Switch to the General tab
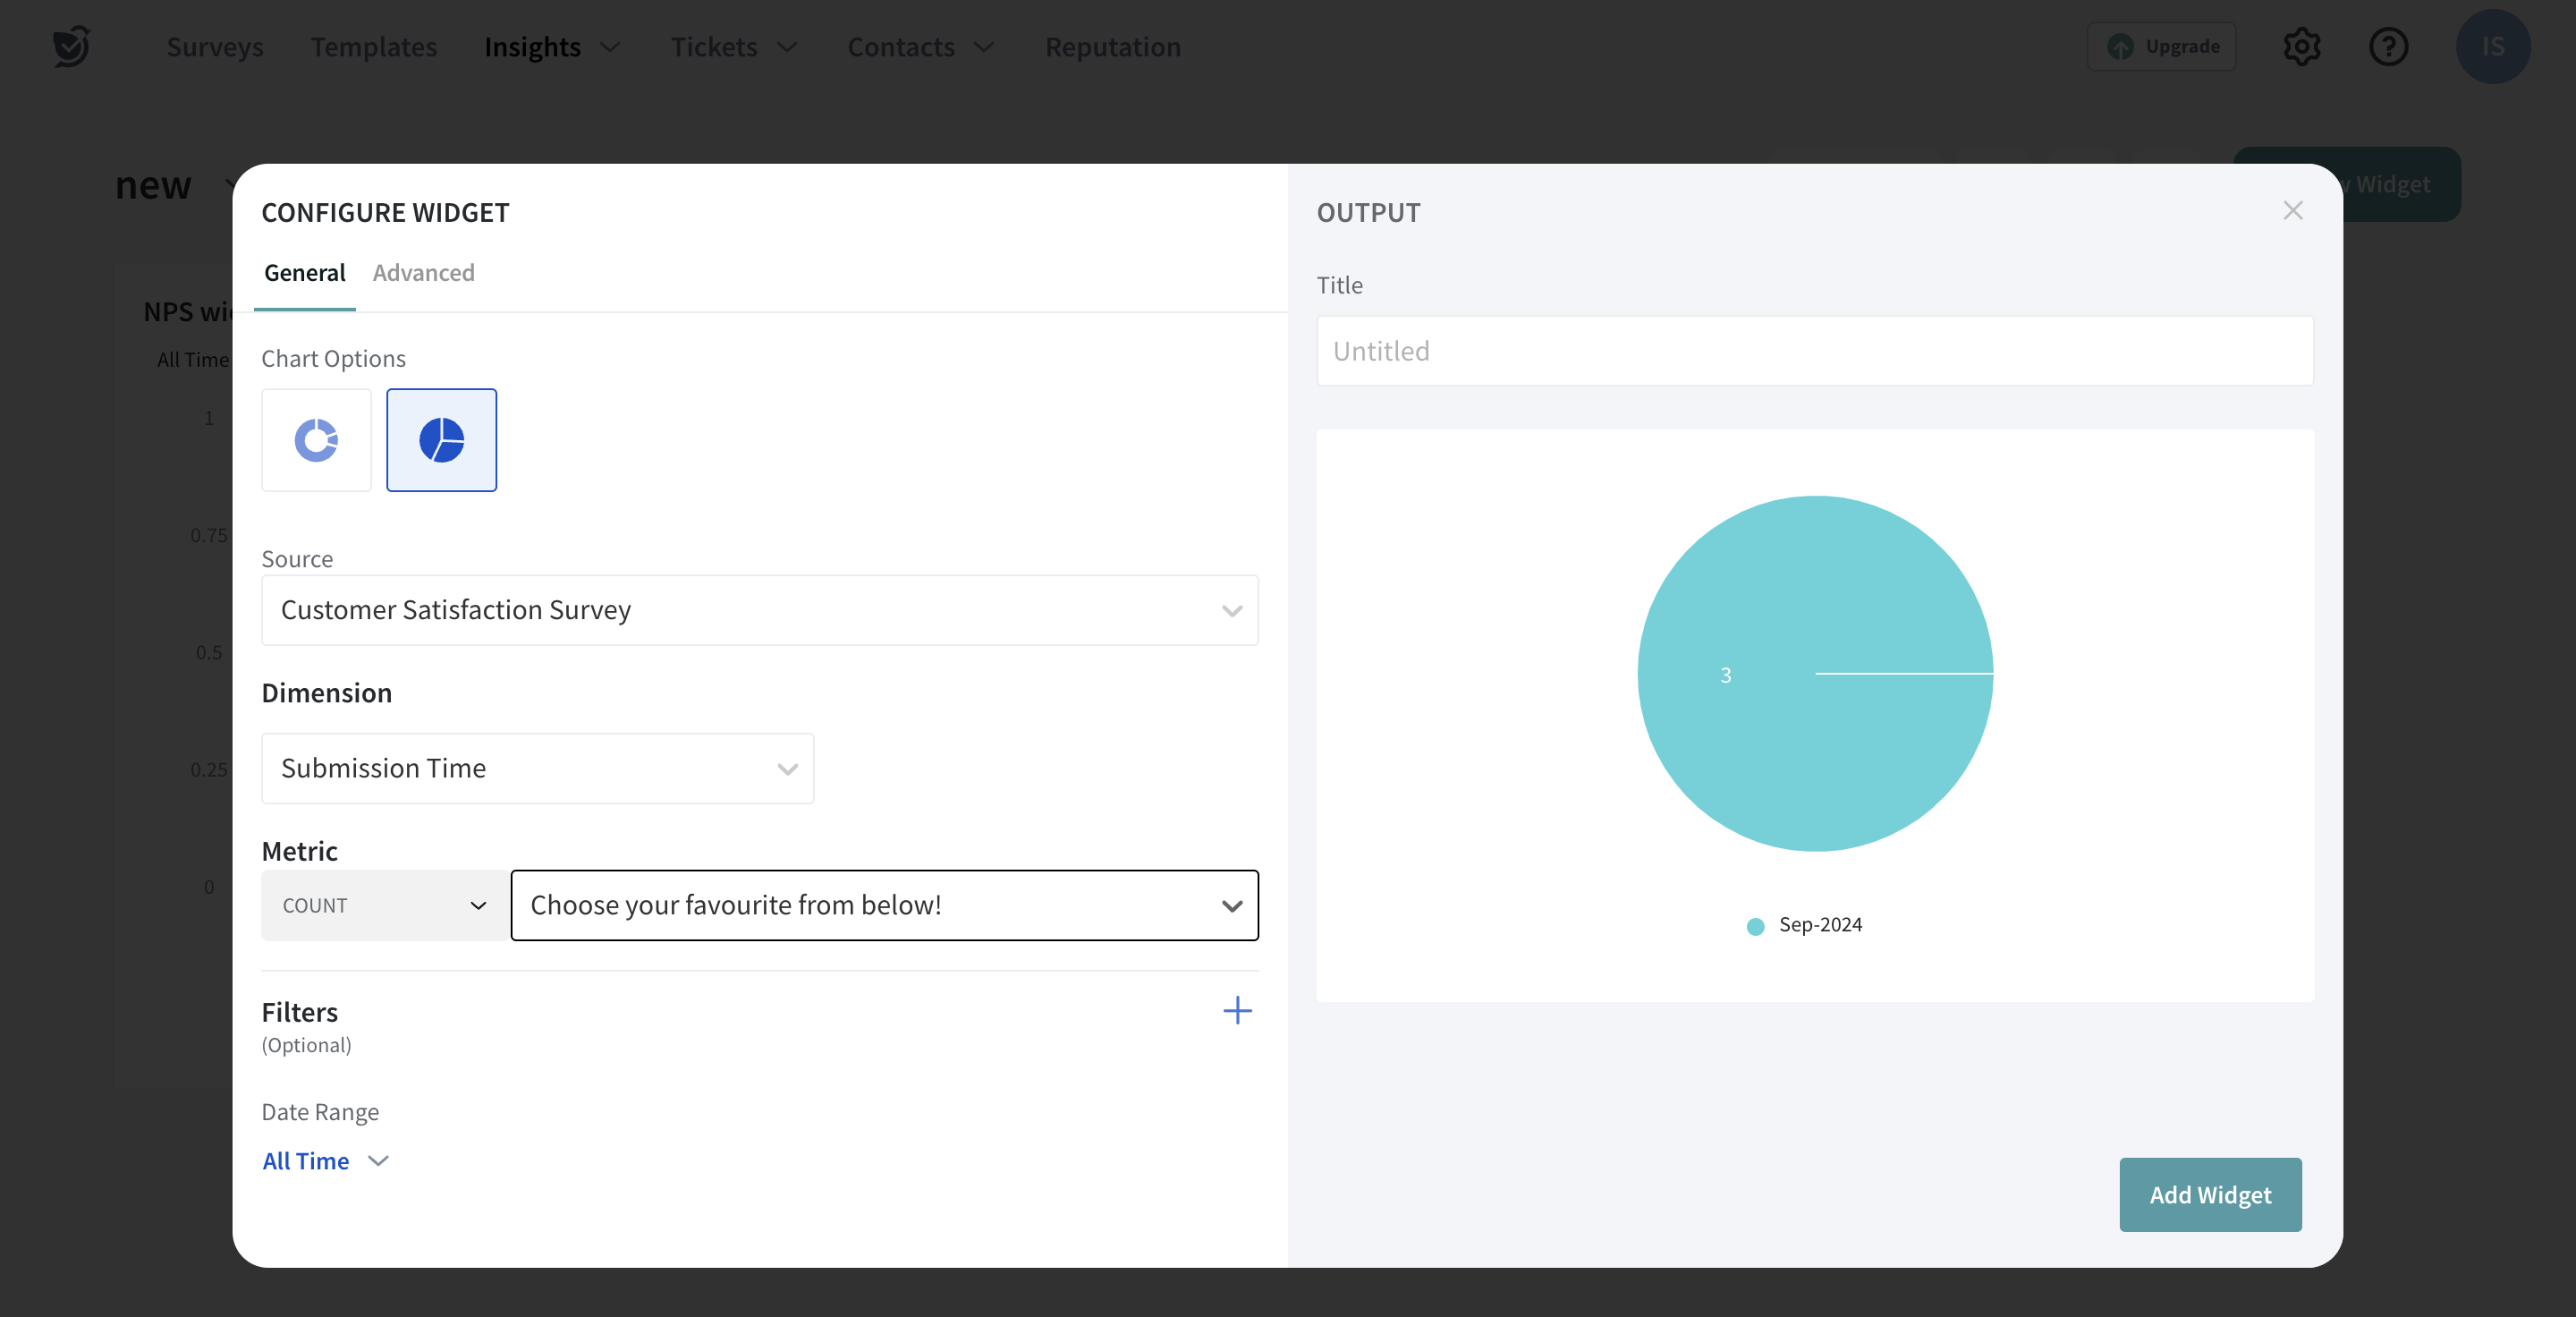 coord(304,273)
